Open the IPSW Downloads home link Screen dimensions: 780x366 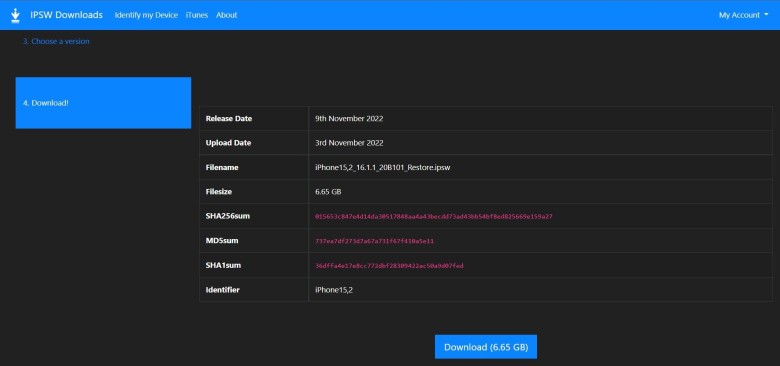66,15
